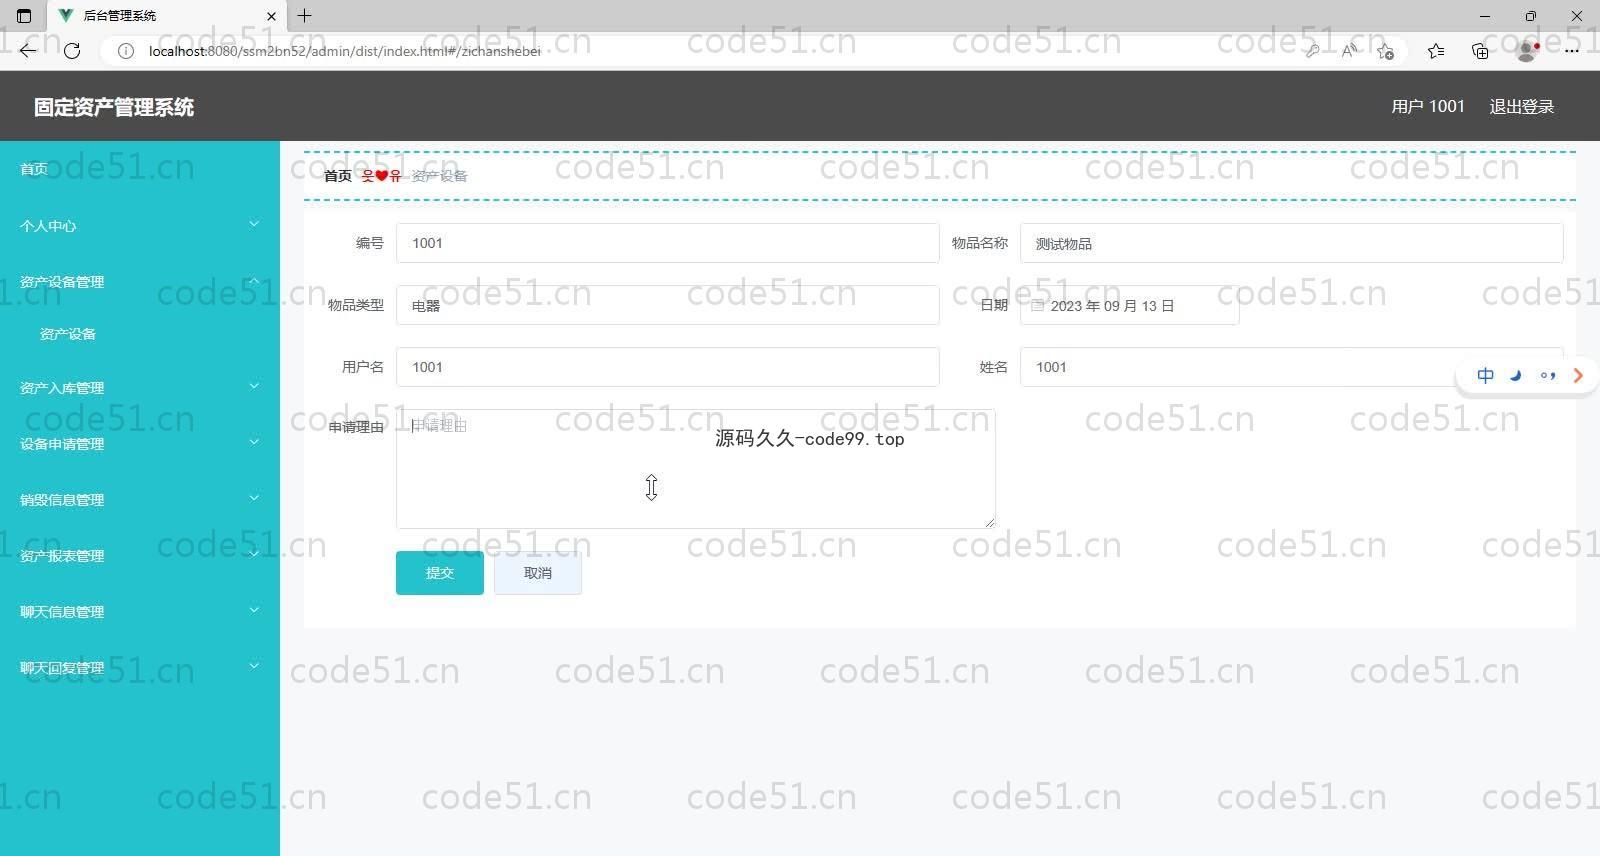
Task: Expand the 聊天回复管理 chevron
Action: point(254,666)
